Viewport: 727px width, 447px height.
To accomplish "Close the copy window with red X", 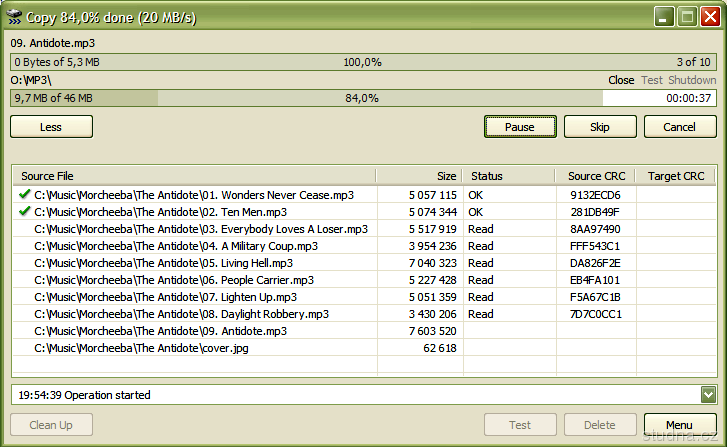I will pos(710,17).
